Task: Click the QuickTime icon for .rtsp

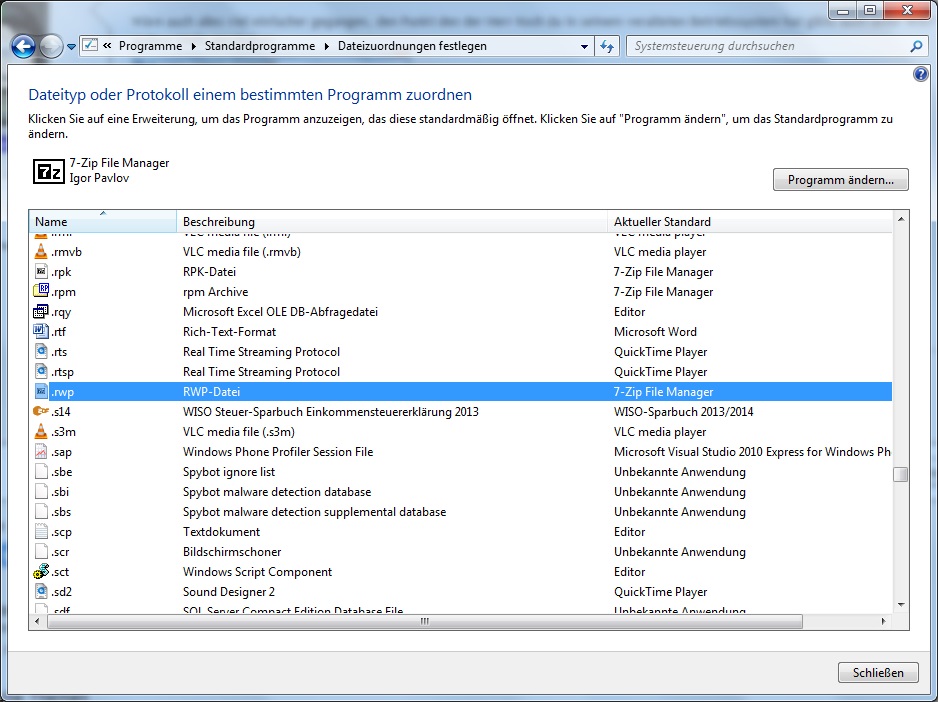Action: click(x=40, y=372)
